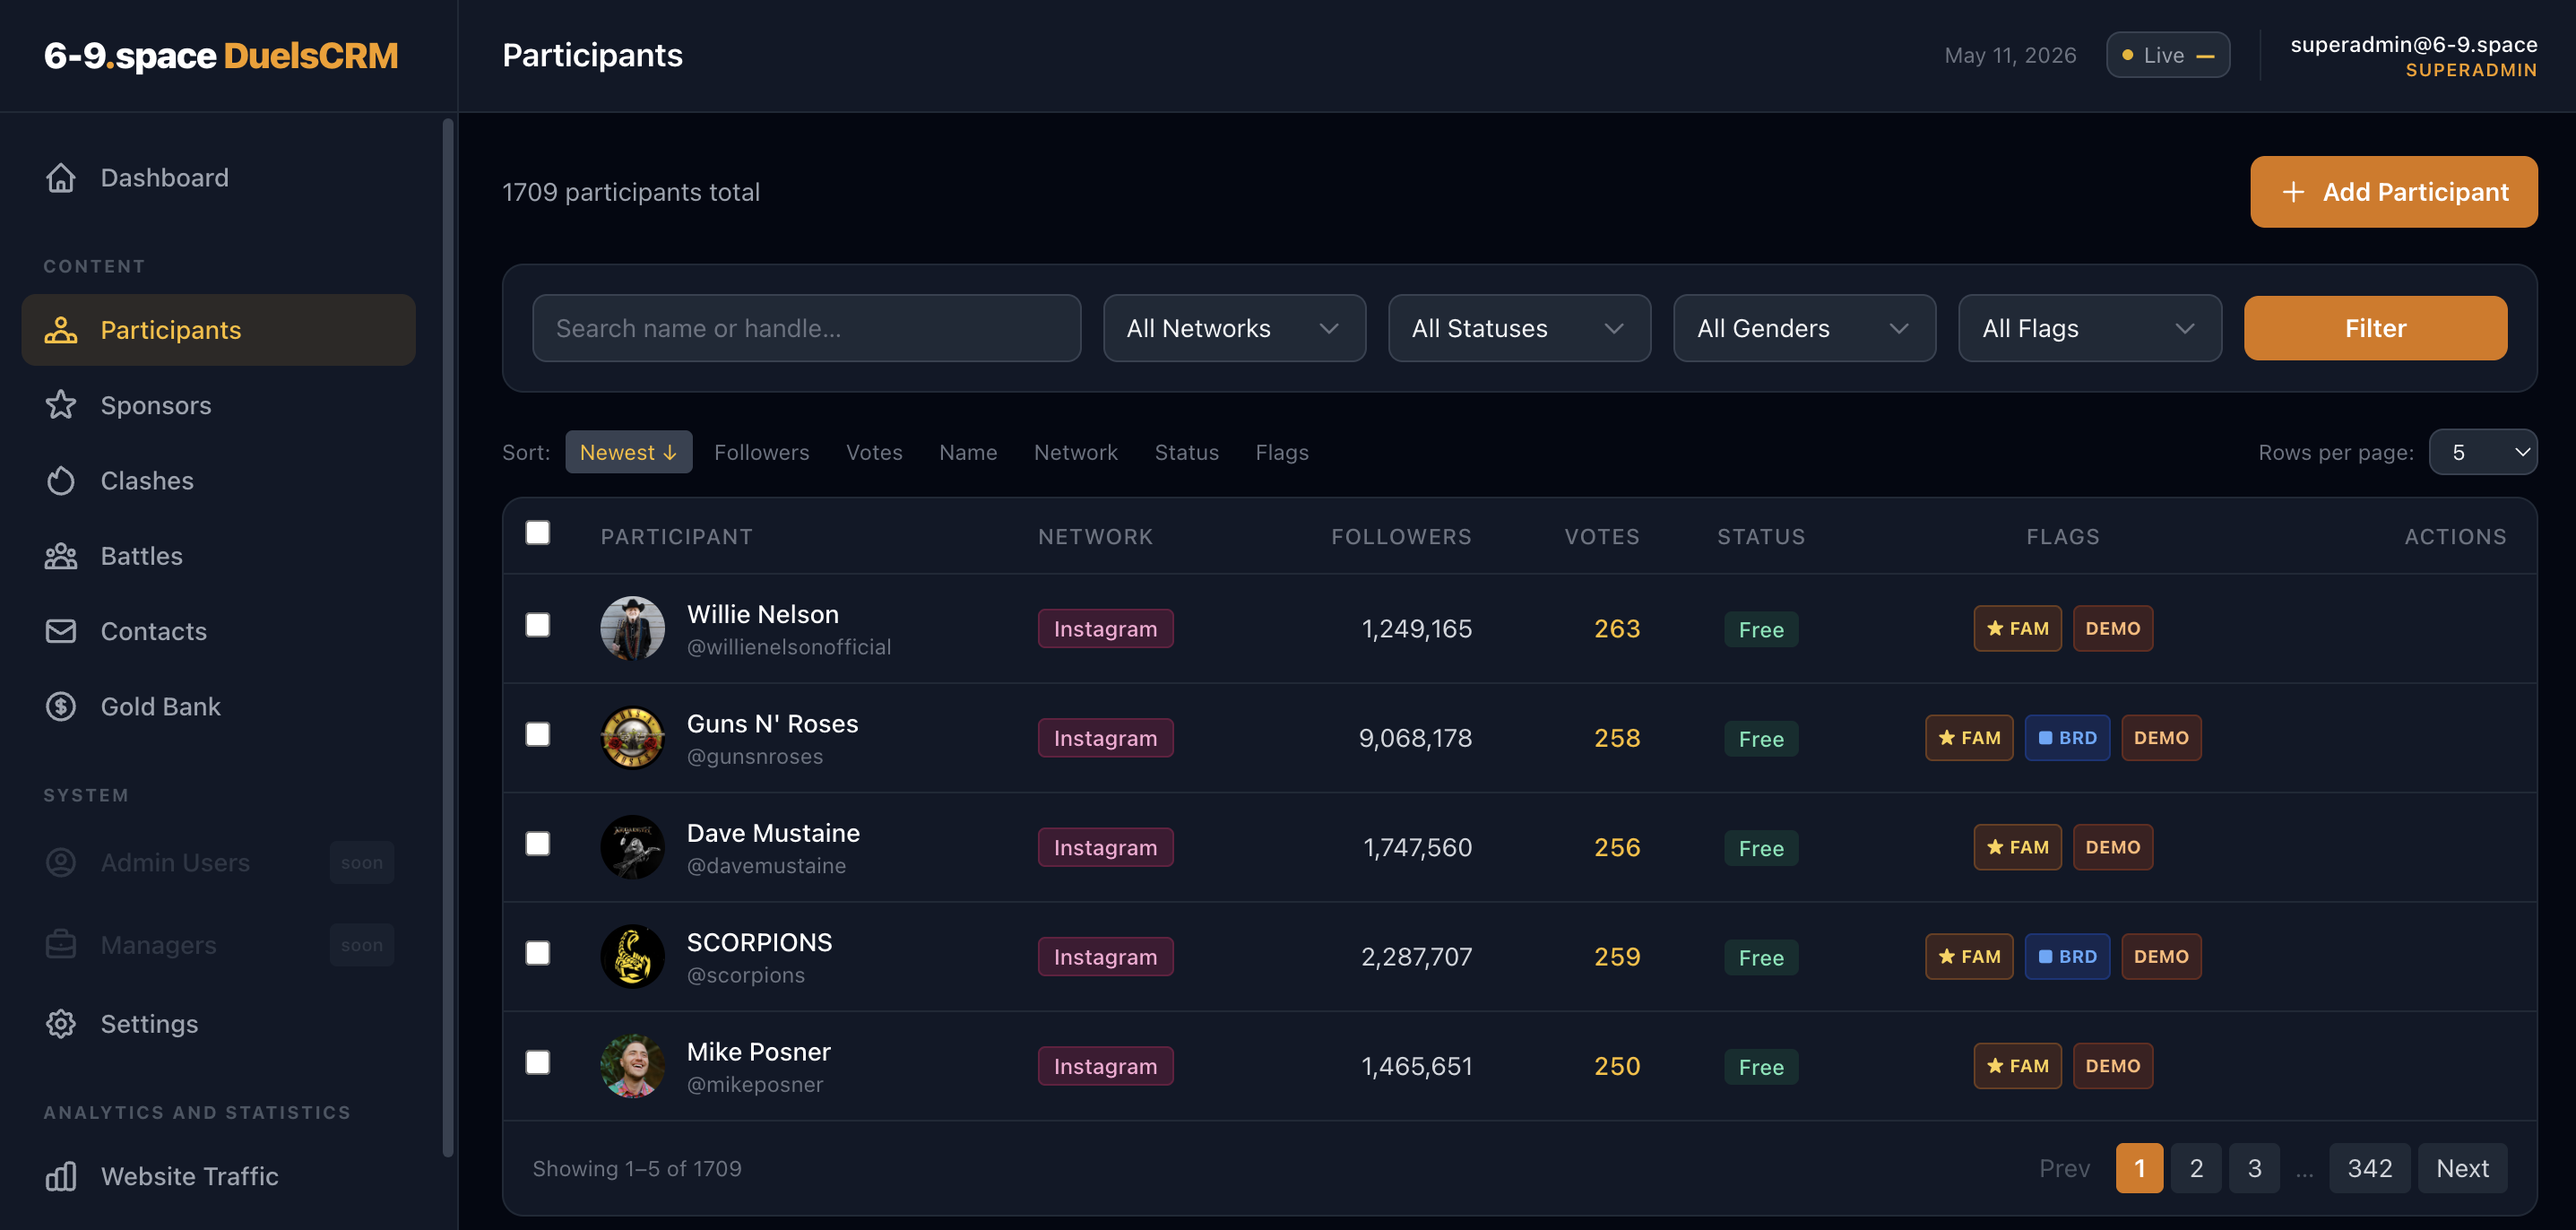
Task: Go to page 3
Action: (2254, 1168)
